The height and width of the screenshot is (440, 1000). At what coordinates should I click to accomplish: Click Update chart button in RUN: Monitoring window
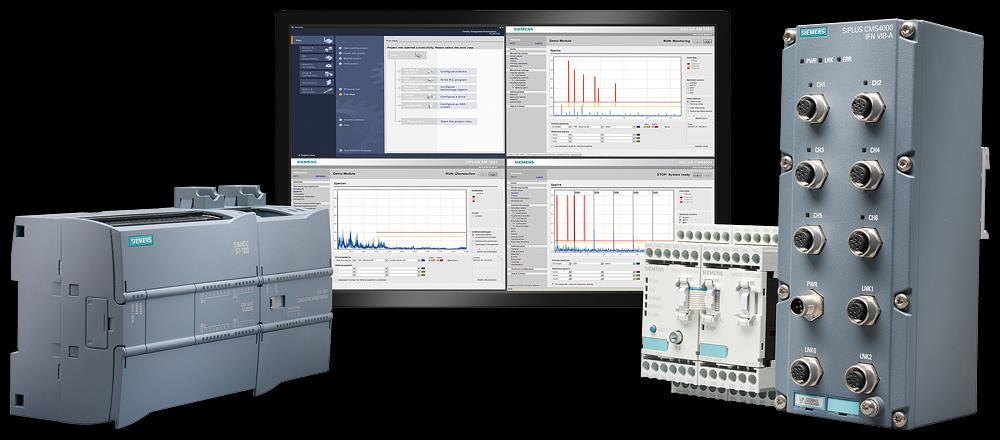(701, 146)
